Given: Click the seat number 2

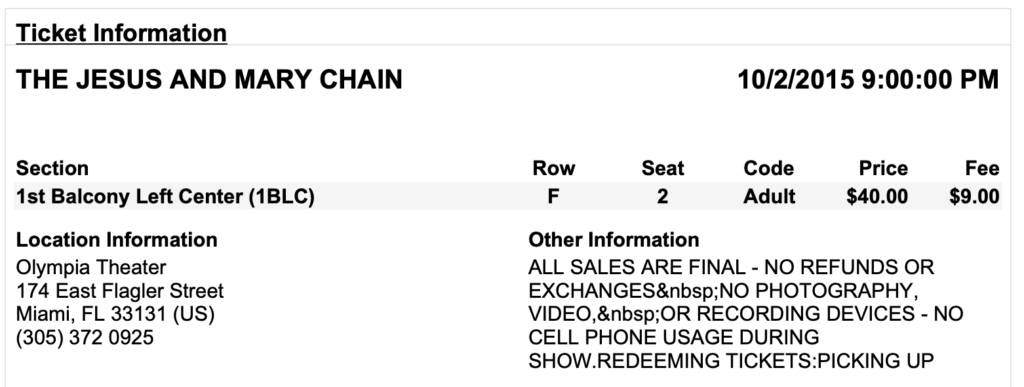Looking at the screenshot, I should 662,196.
